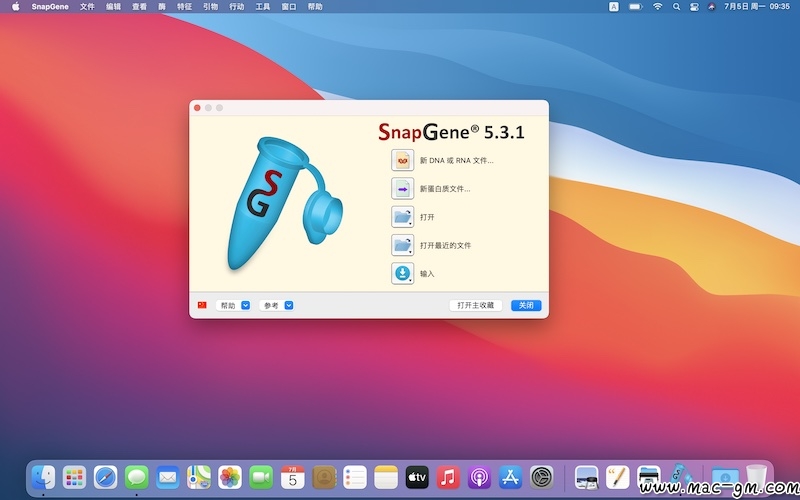The image size is (800, 500).
Task: Open Music from the dock
Action: coord(448,478)
